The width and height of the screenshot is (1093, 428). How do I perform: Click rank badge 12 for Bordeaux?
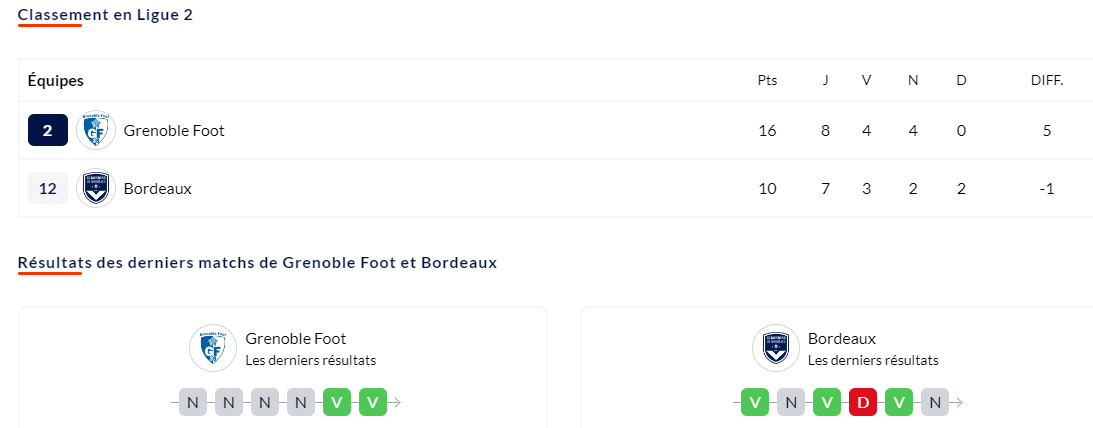(48, 188)
